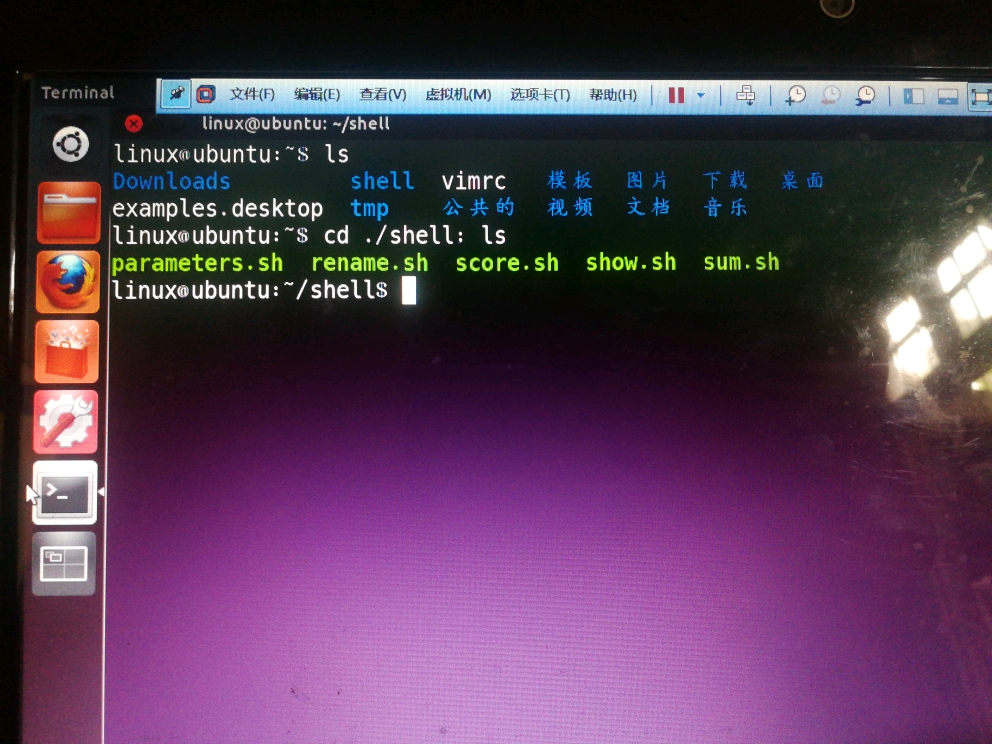Open Ubuntu Software Center bag icon
Screen dimensions: 992x744
coord(66,351)
